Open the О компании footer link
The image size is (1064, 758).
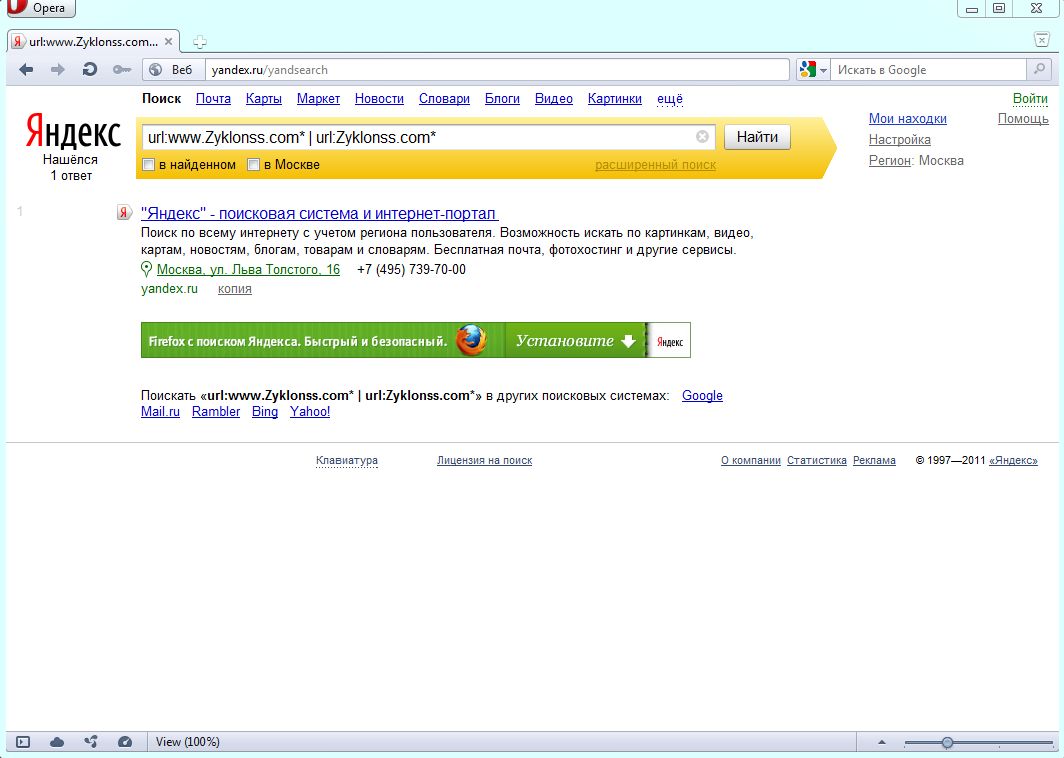[x=750, y=461]
